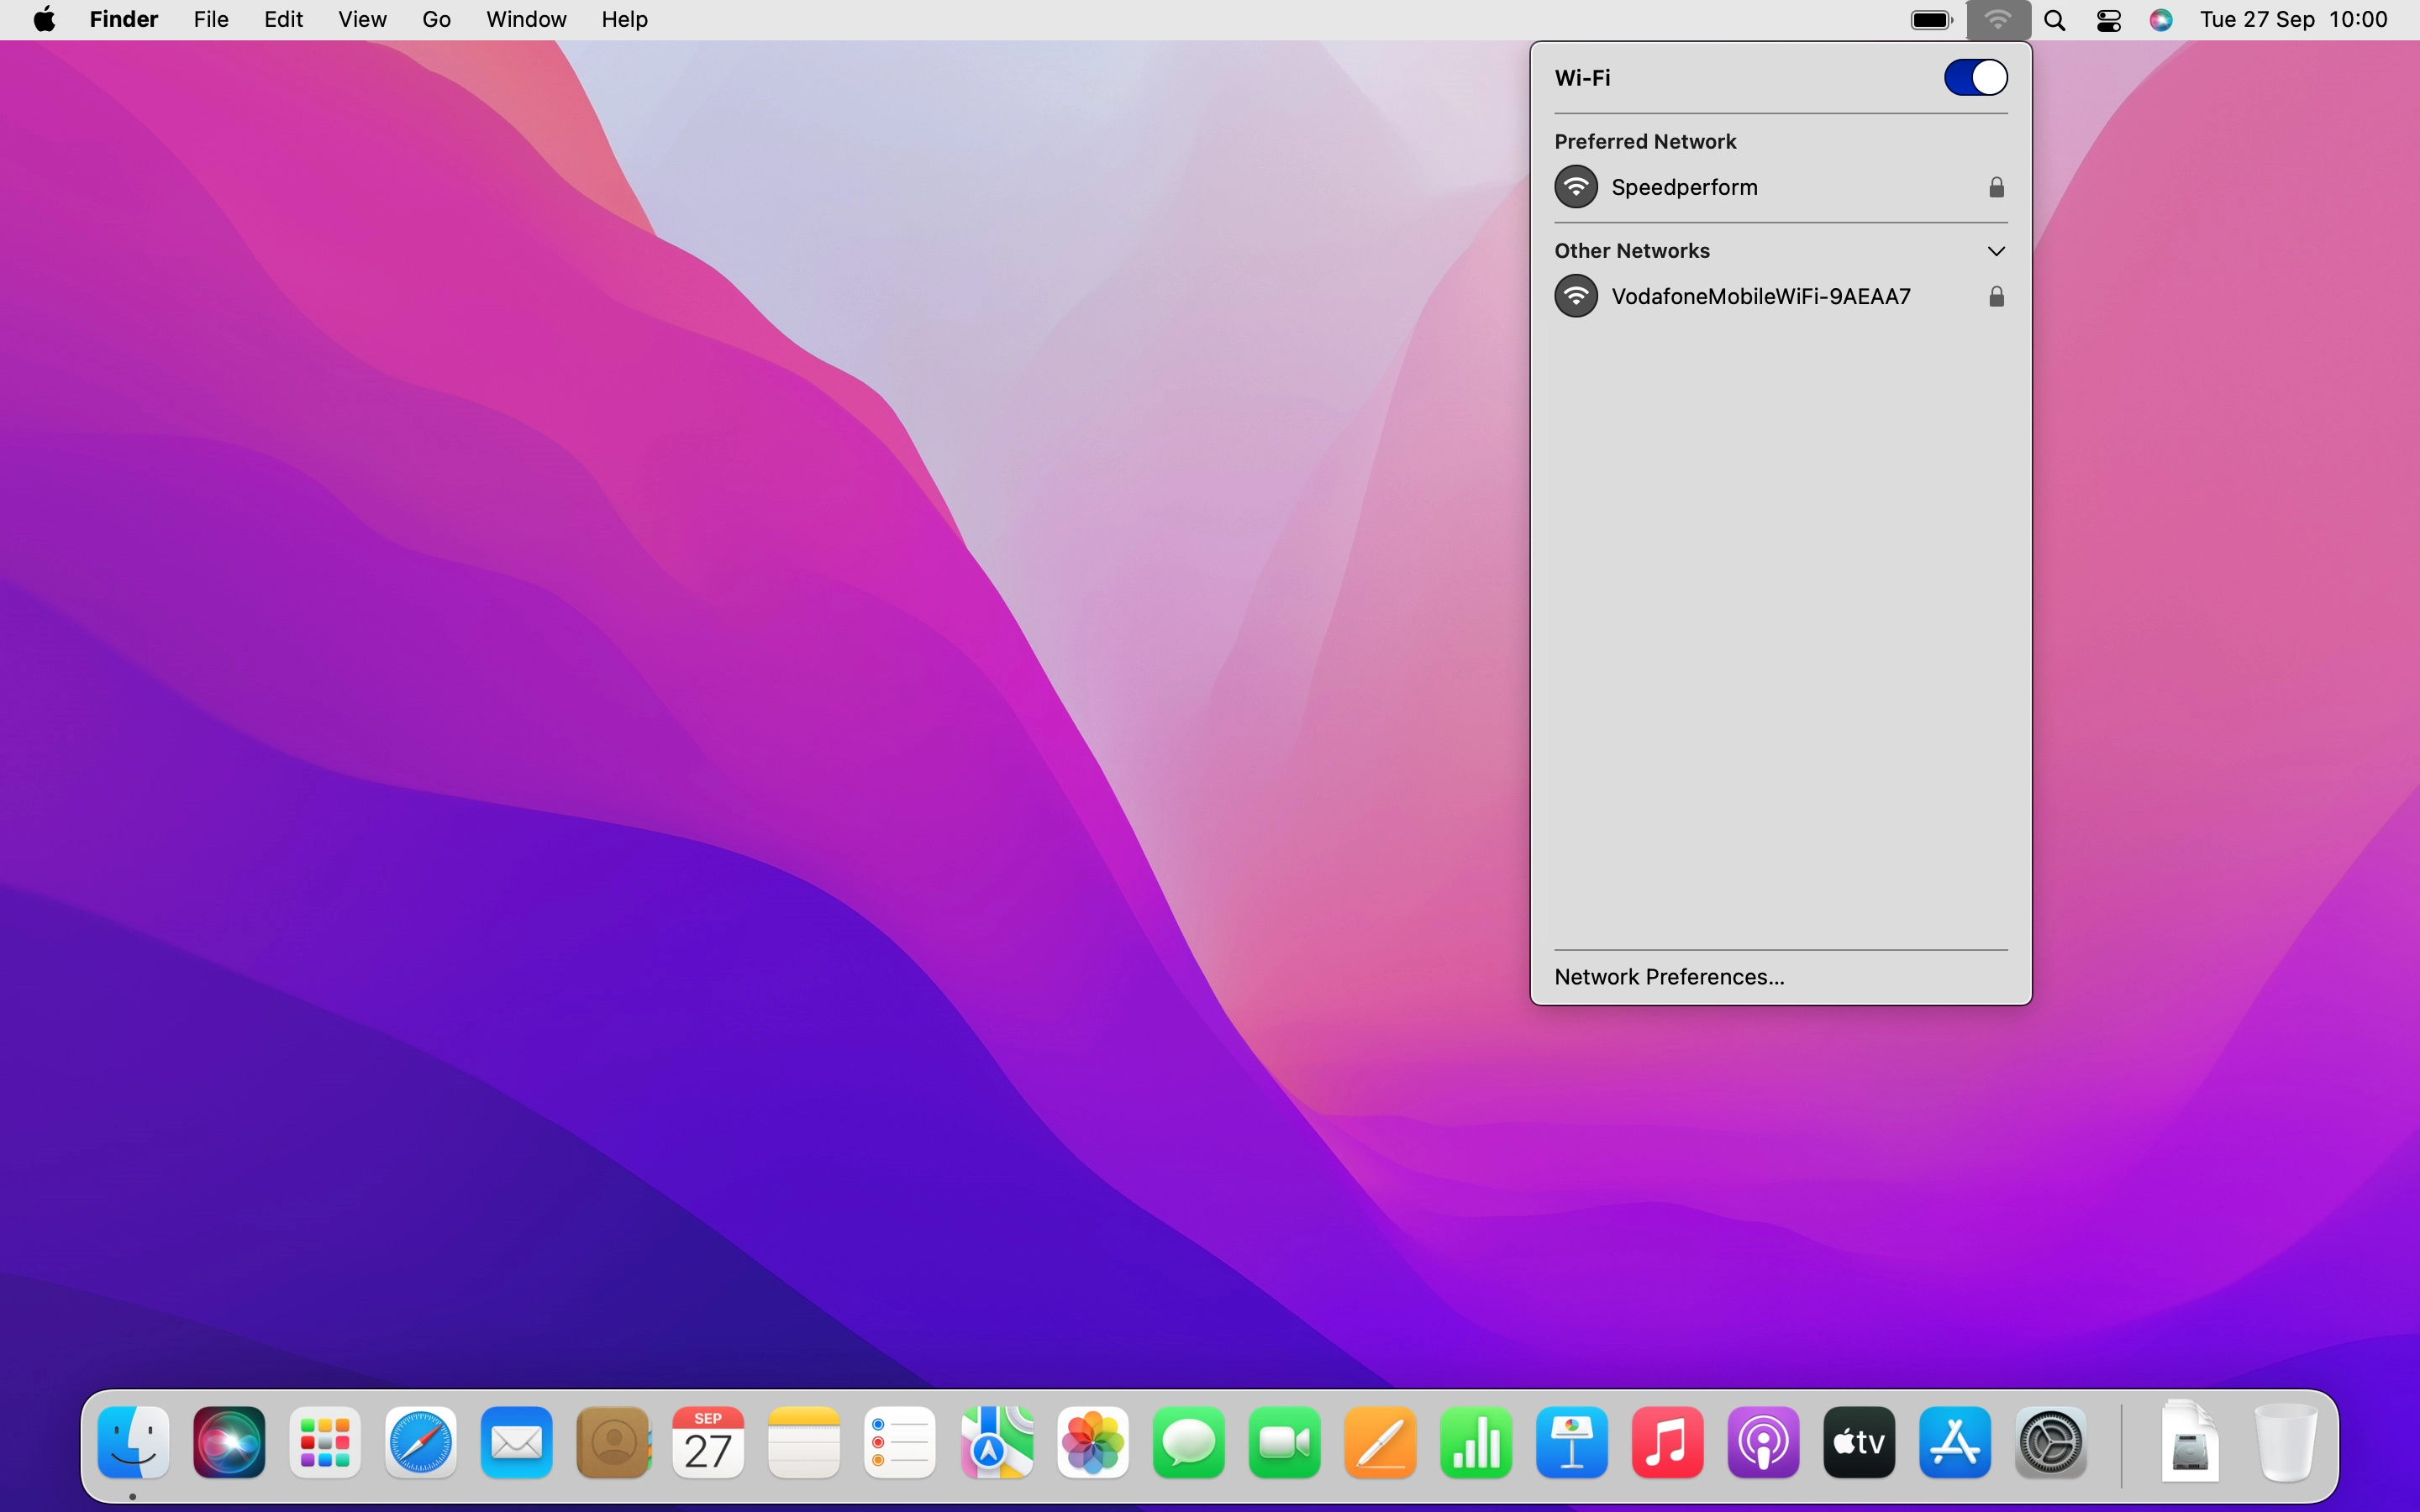Open Spotlight search magnifier icon
Viewport: 2420px width, 1512px height.
(2055, 20)
